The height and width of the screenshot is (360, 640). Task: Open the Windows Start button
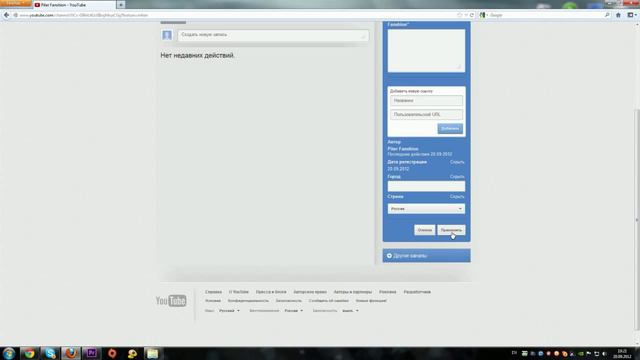click(x=9, y=353)
